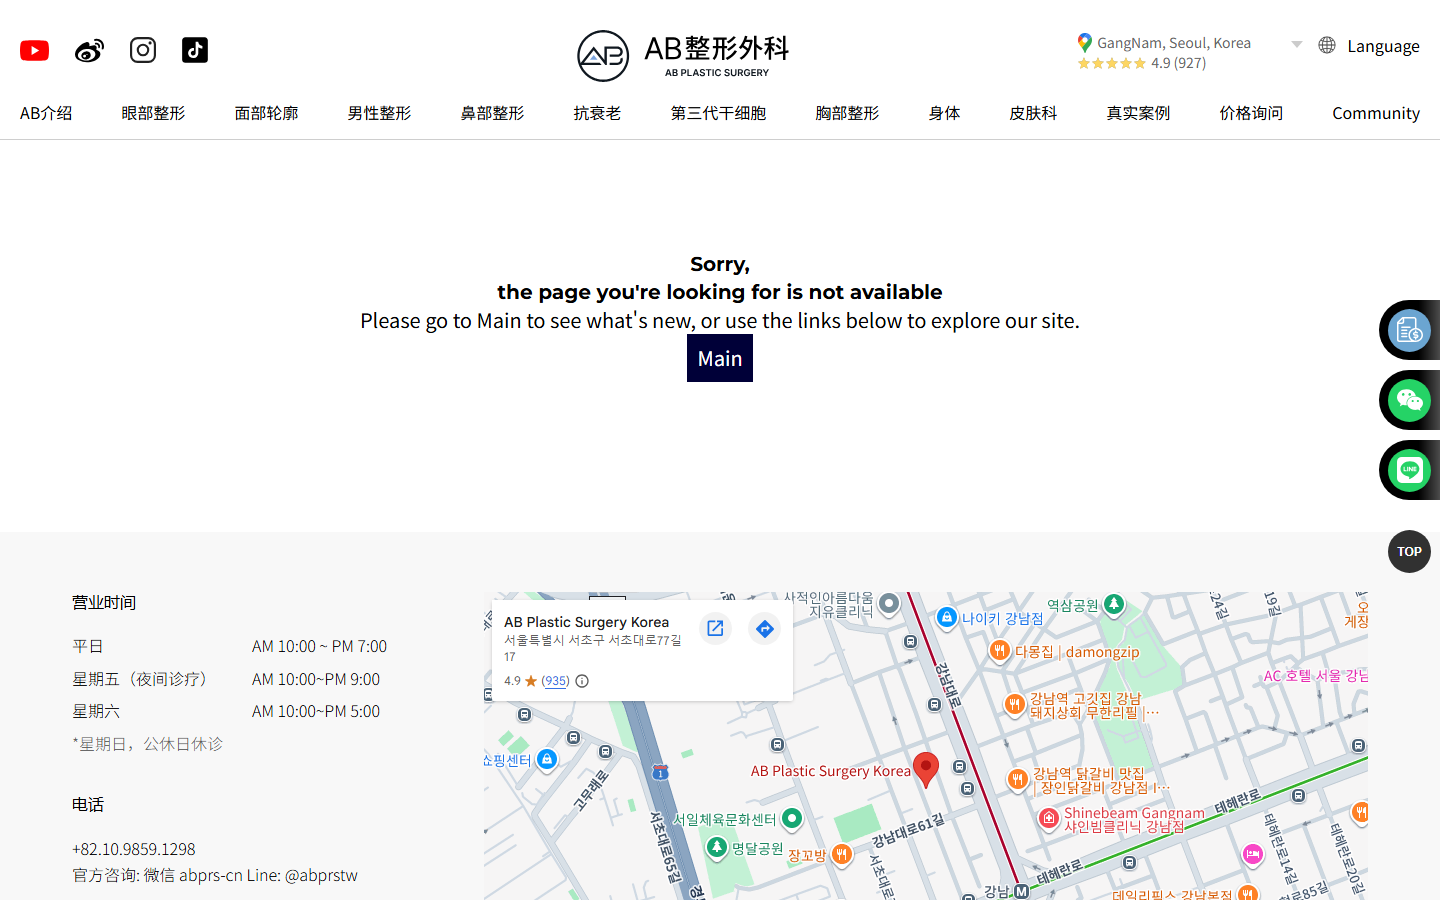Open the 鼻部整形 menu
This screenshot has width=1440, height=900.
click(492, 113)
